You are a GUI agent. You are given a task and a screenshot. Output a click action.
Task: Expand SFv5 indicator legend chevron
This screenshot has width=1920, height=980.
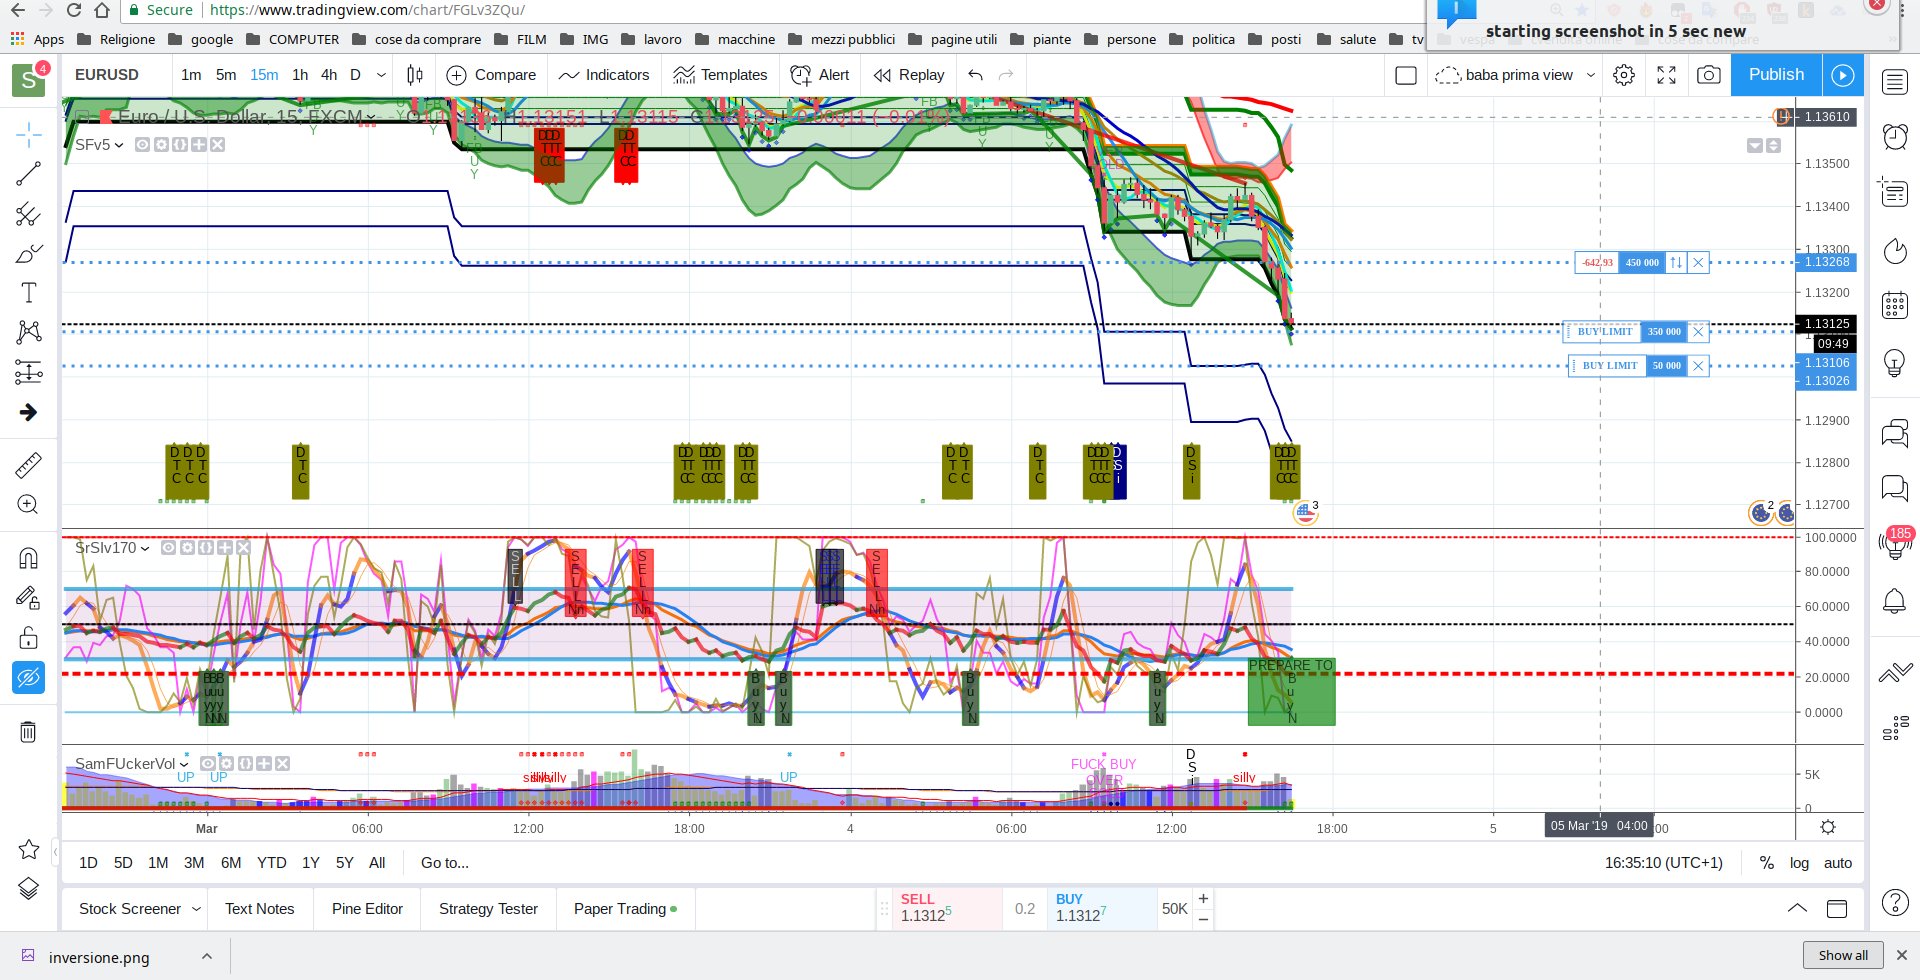click(x=119, y=145)
